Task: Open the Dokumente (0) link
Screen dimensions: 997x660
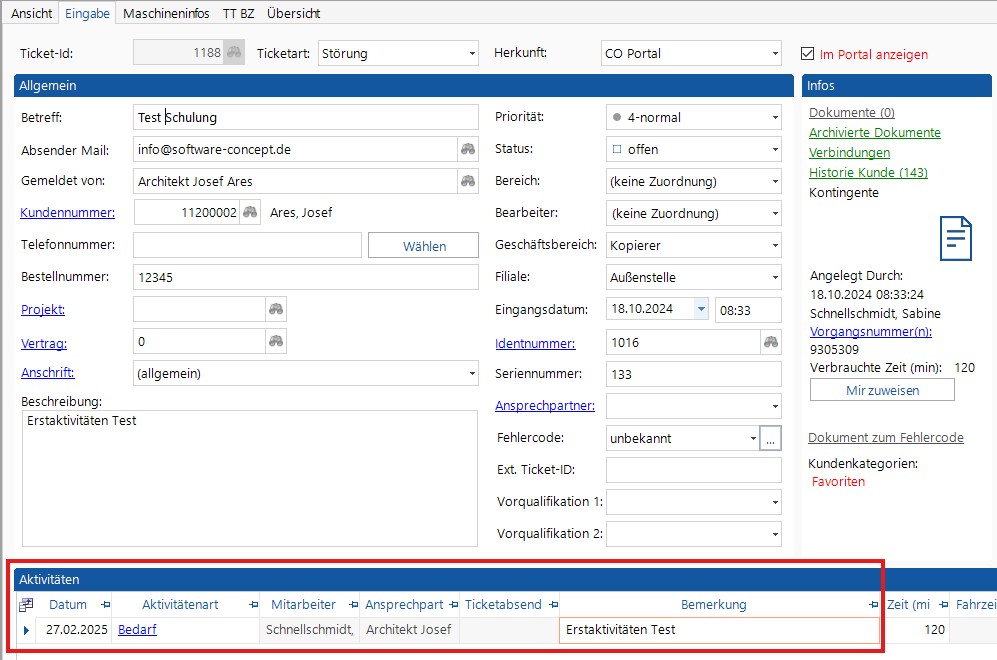Action: pos(851,113)
